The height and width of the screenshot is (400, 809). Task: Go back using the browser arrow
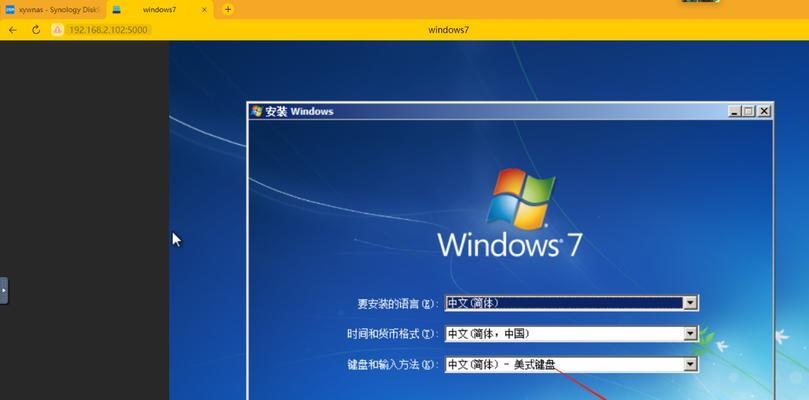point(12,30)
